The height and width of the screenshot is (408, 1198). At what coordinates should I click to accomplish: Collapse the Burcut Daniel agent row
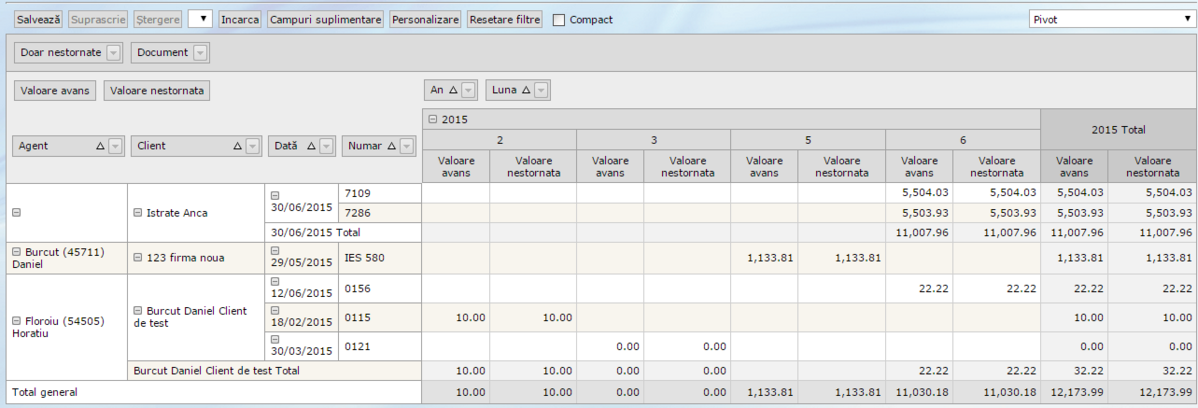coord(16,251)
